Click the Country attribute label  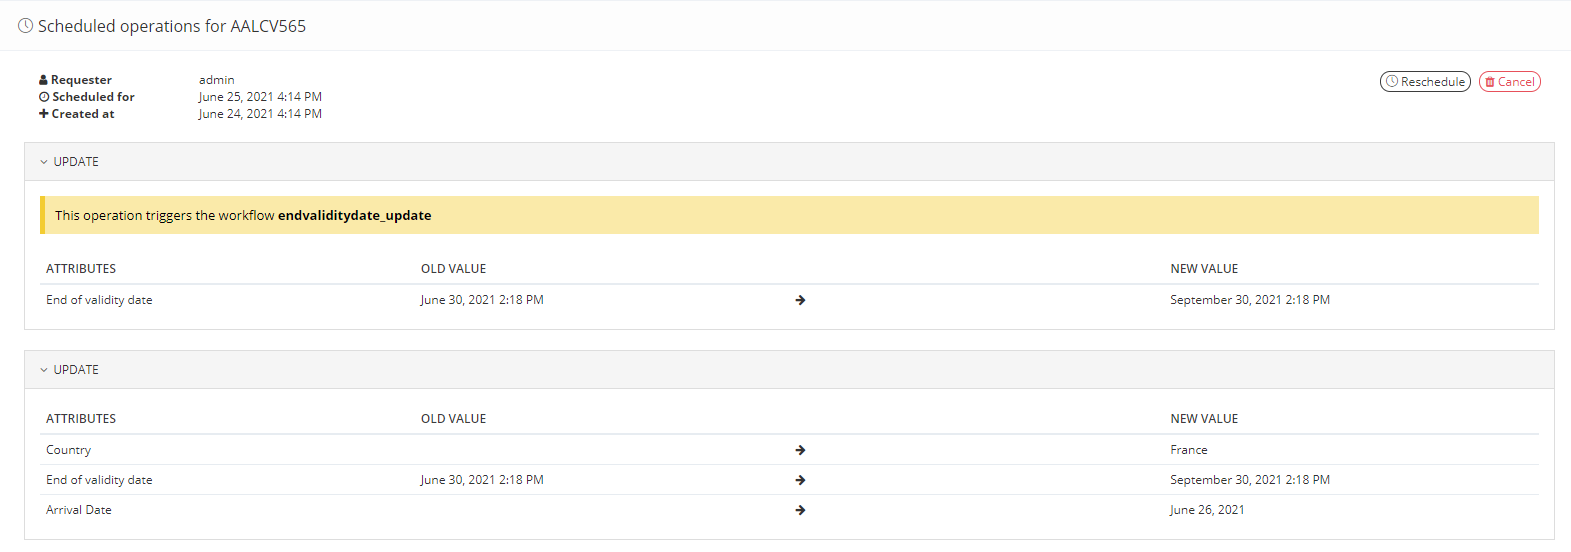pos(68,450)
